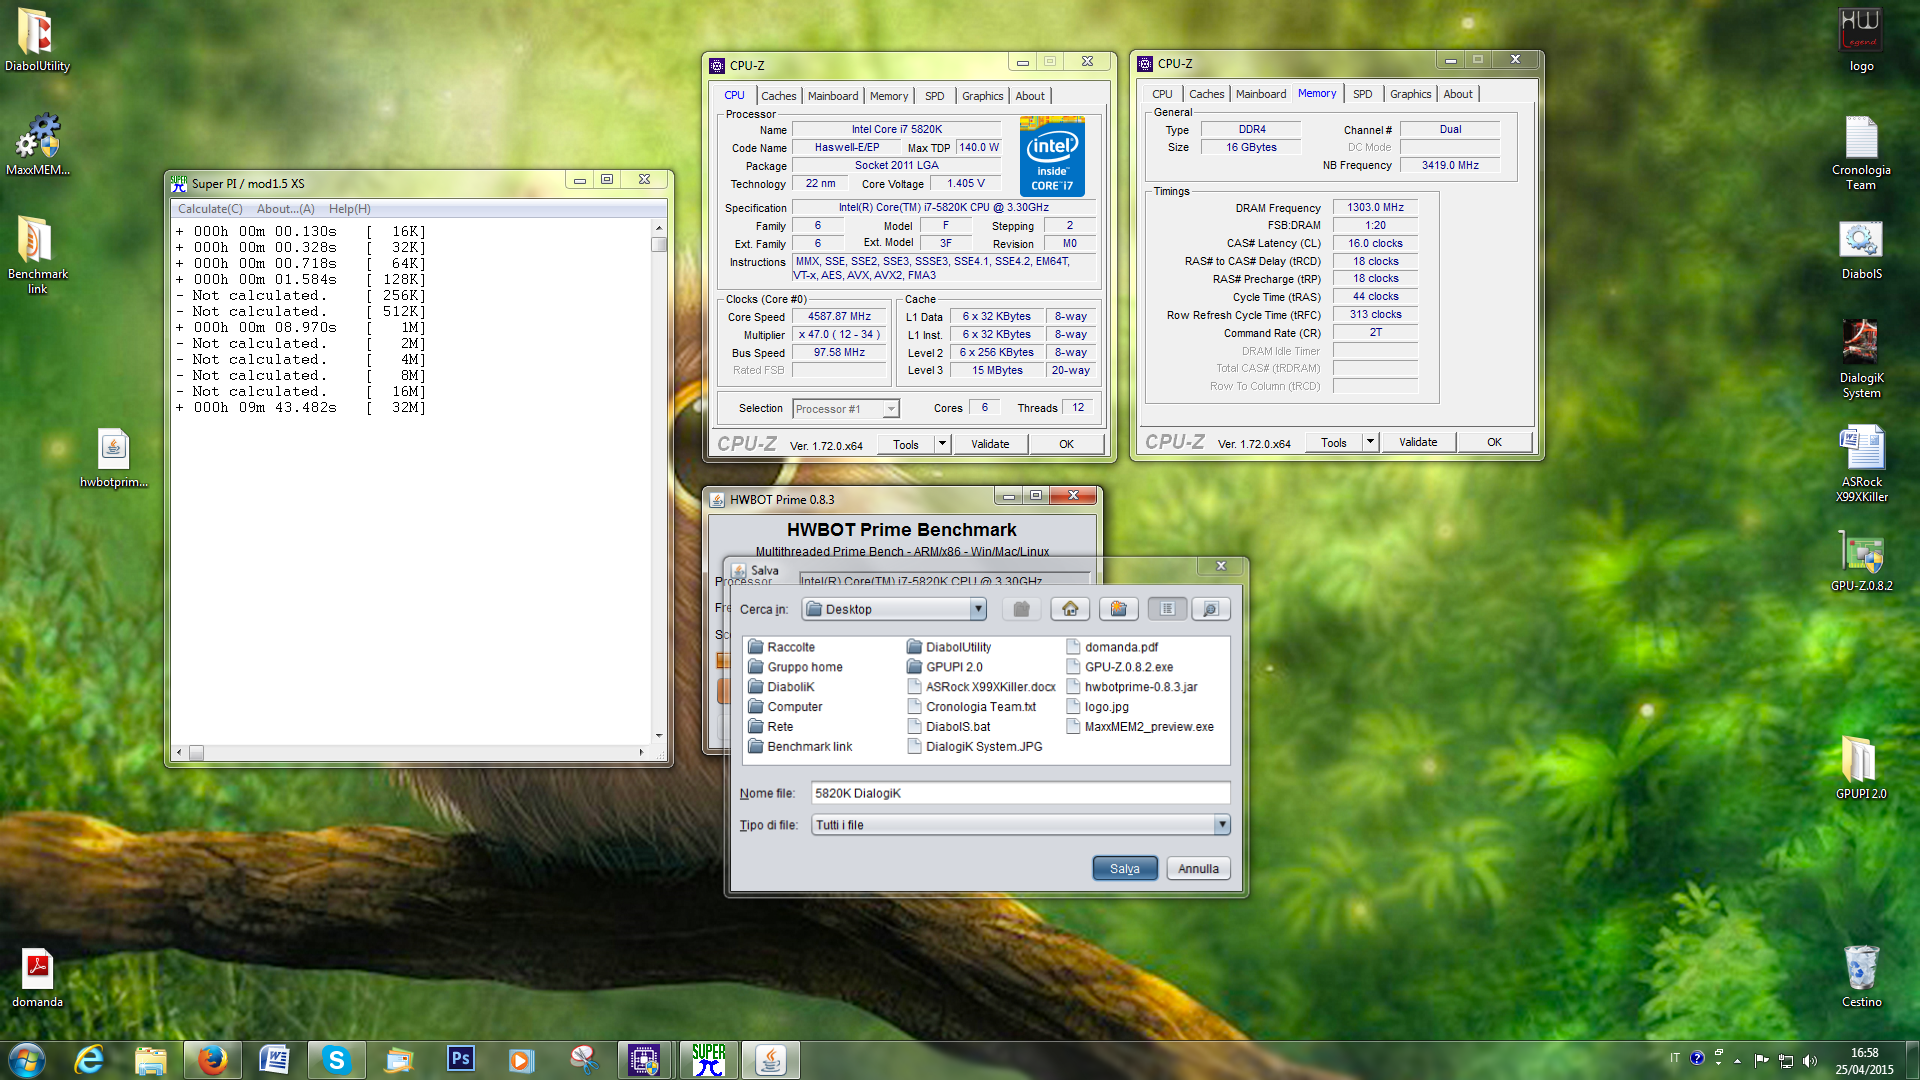The width and height of the screenshot is (1920, 1080).
Task: Show hidden system tray icons
Action: coord(1738,1061)
